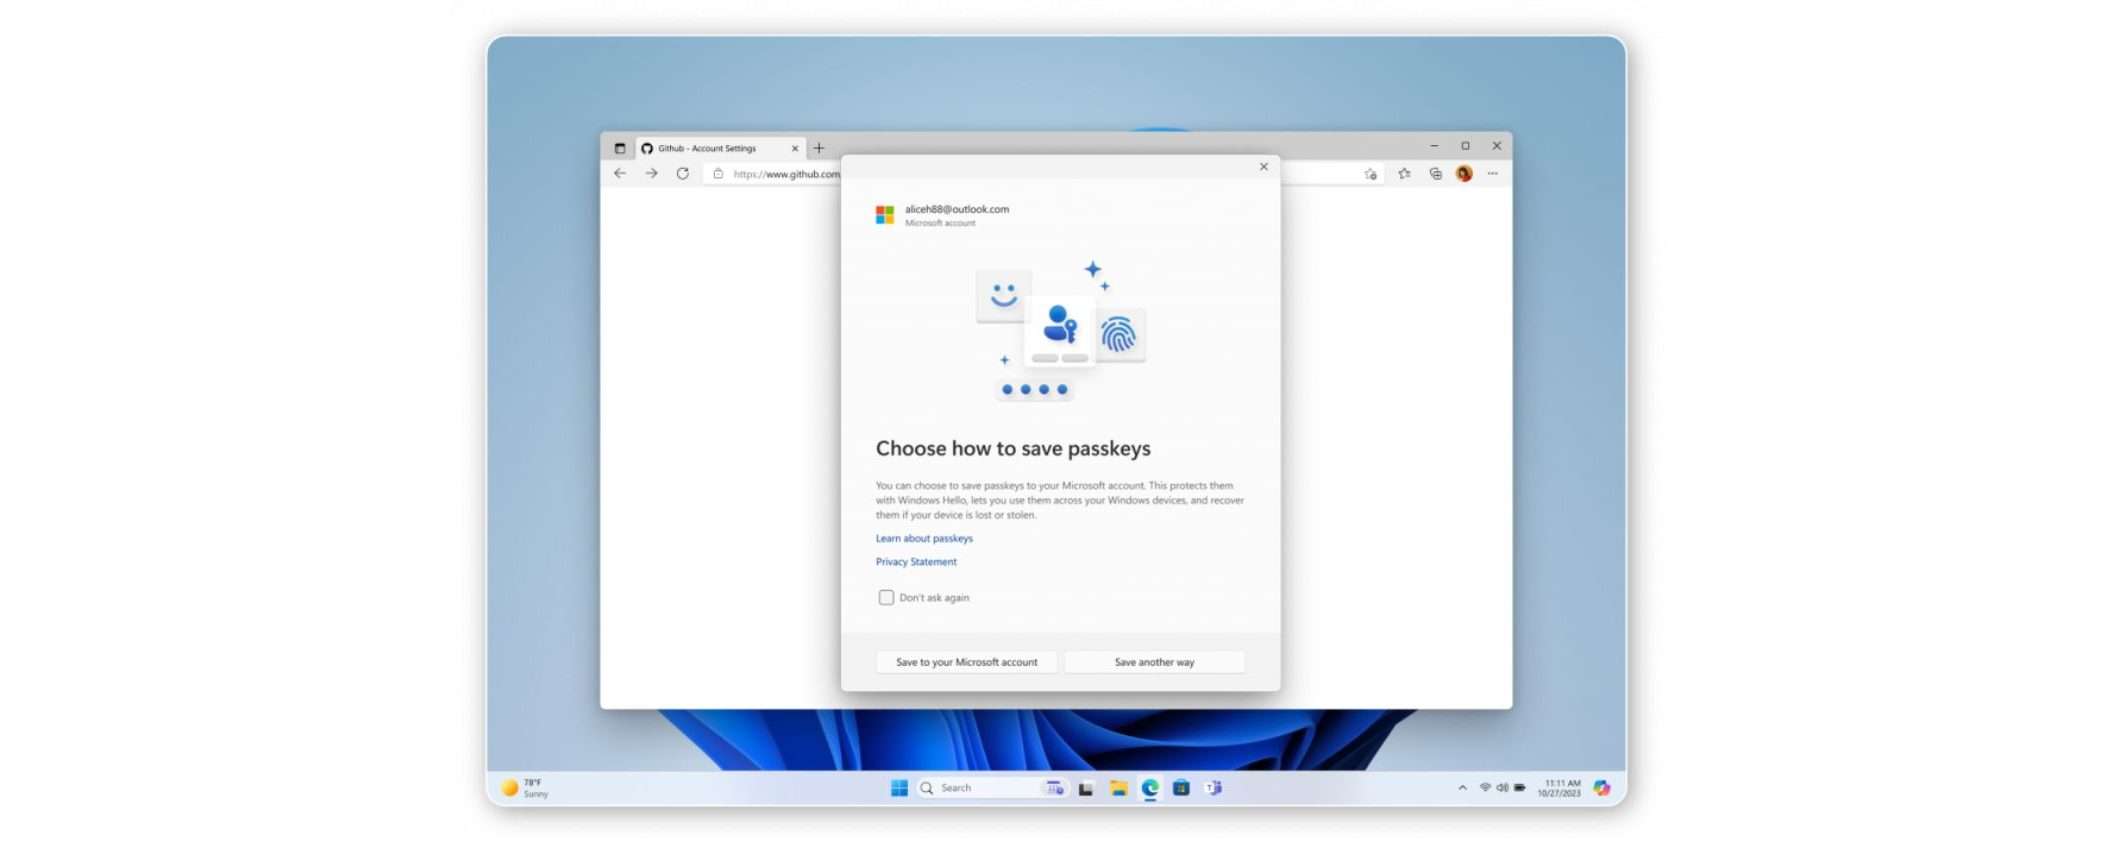Click the taskbar Search box
This screenshot has width=2120, height=848.
991,788
